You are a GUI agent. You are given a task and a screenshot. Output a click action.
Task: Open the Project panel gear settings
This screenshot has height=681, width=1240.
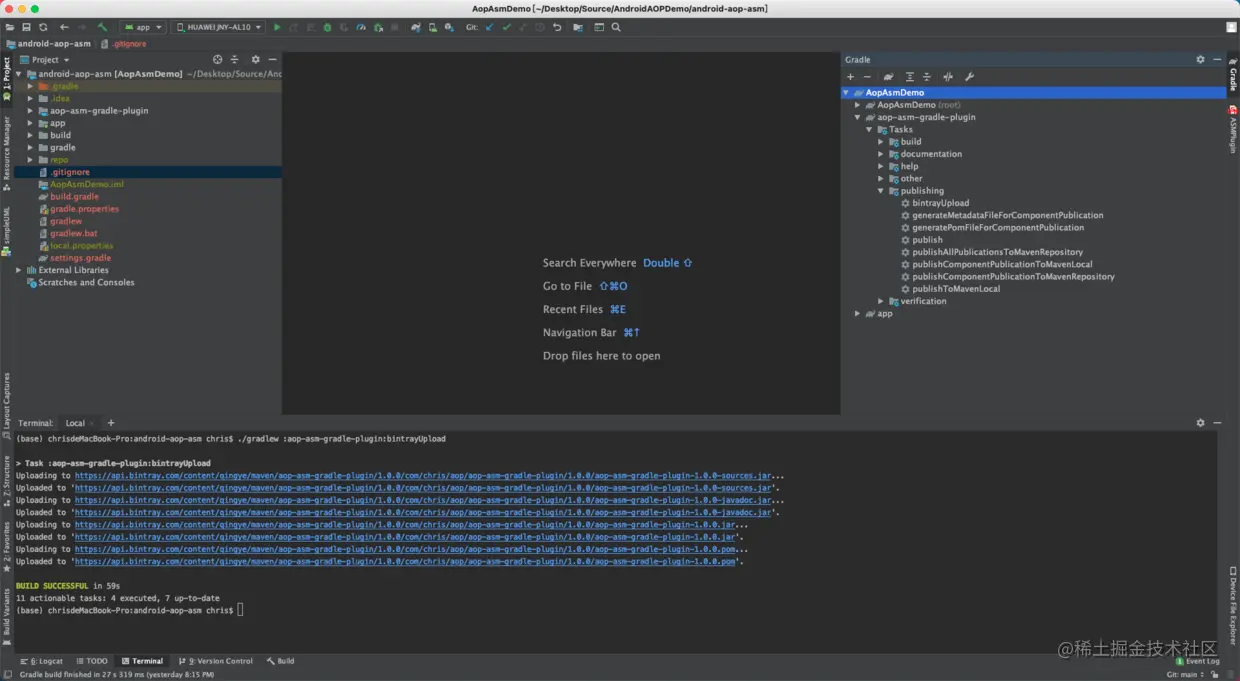point(255,60)
